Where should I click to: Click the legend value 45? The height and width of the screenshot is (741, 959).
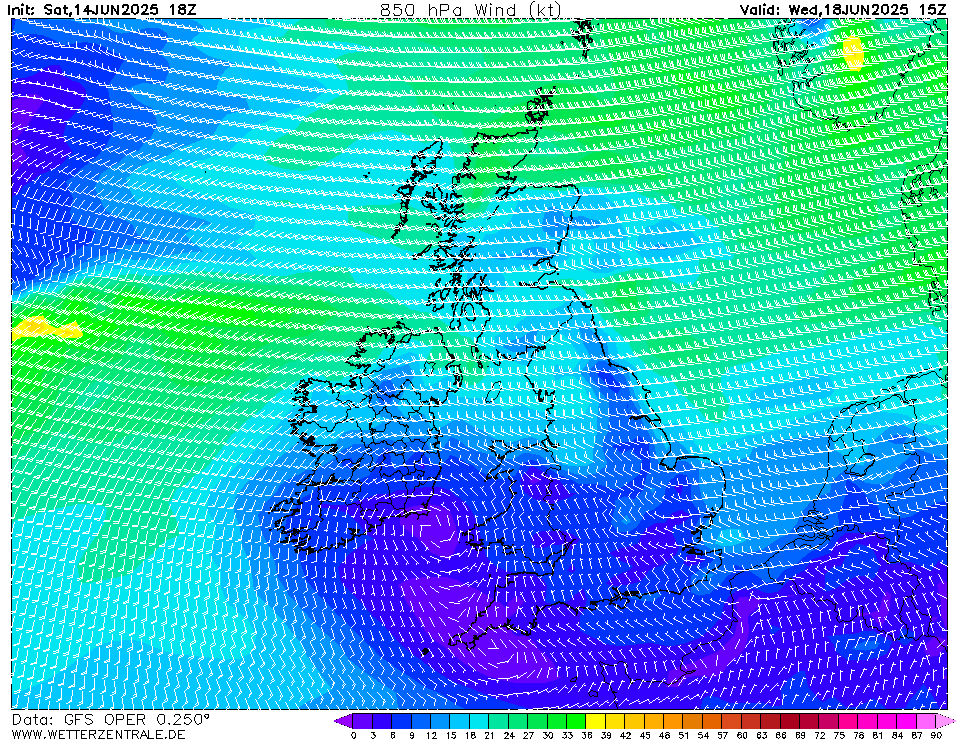coord(645,735)
